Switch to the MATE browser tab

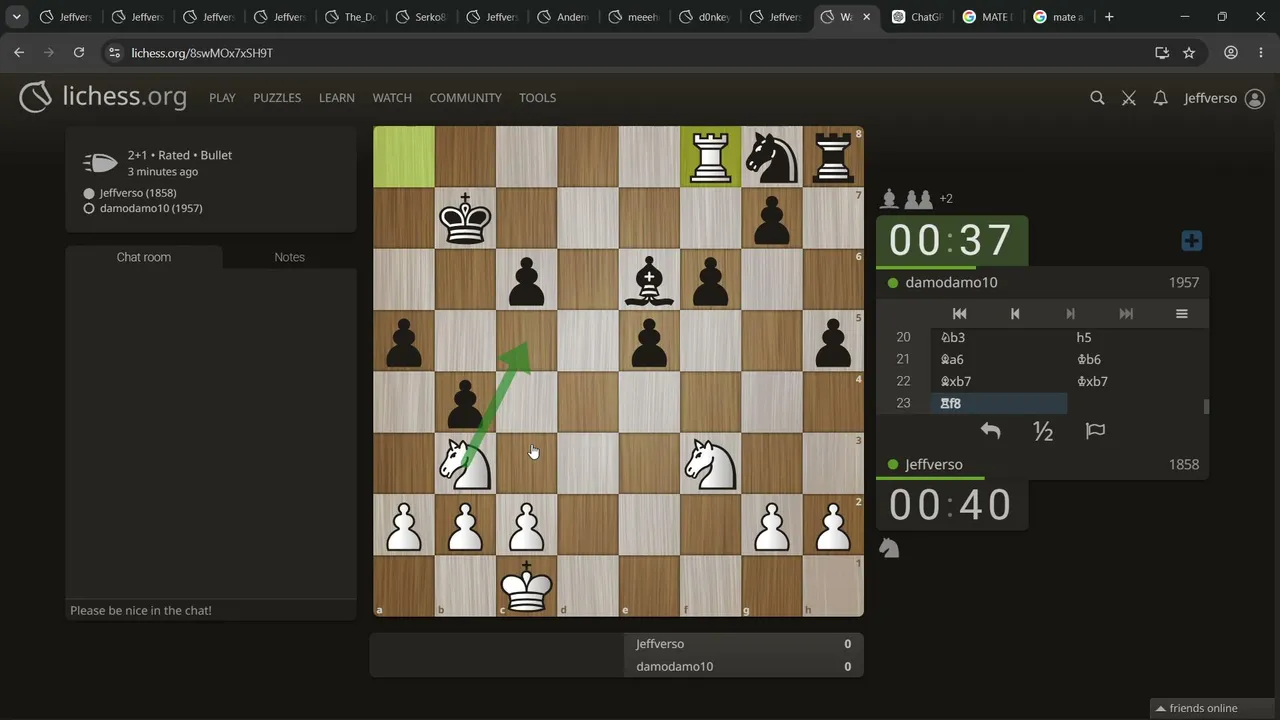click(x=988, y=17)
